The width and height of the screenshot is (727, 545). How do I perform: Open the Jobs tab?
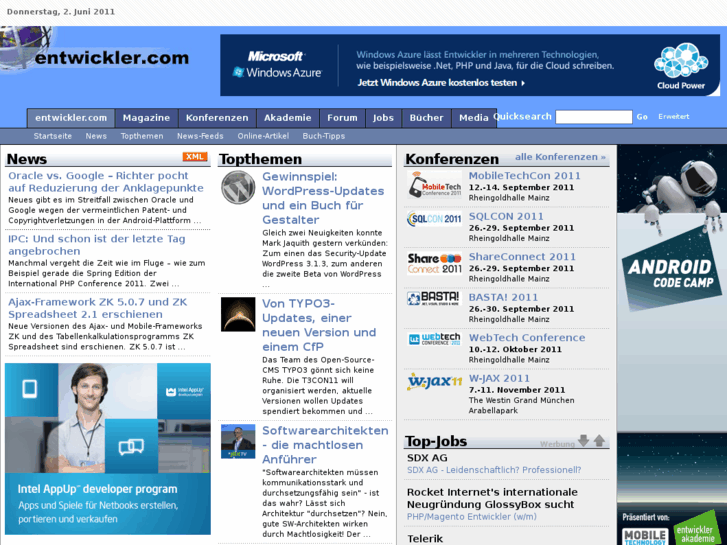383,118
